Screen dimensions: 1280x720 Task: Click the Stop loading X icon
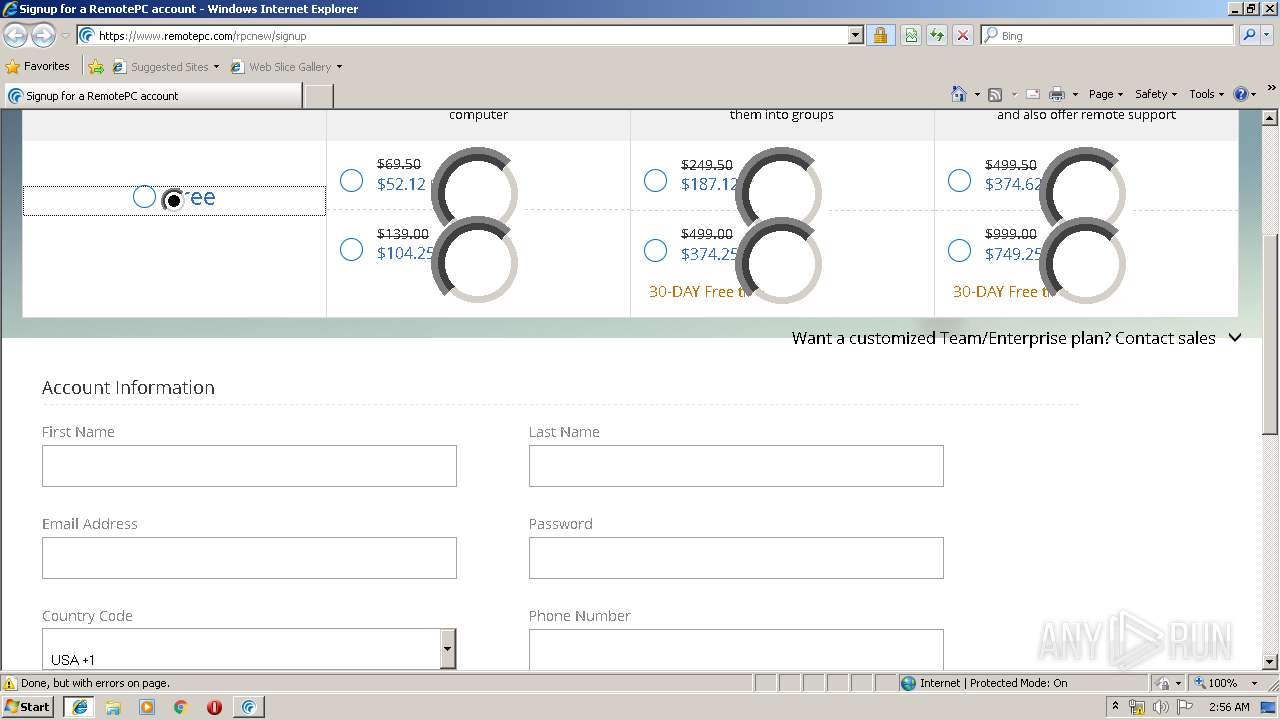(963, 35)
